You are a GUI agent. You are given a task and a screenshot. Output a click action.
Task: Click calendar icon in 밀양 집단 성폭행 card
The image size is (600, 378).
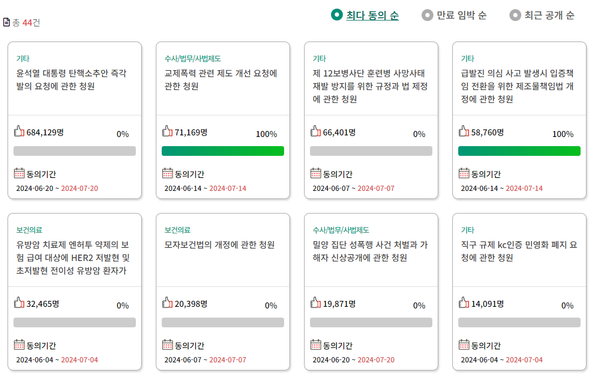[x=315, y=345]
